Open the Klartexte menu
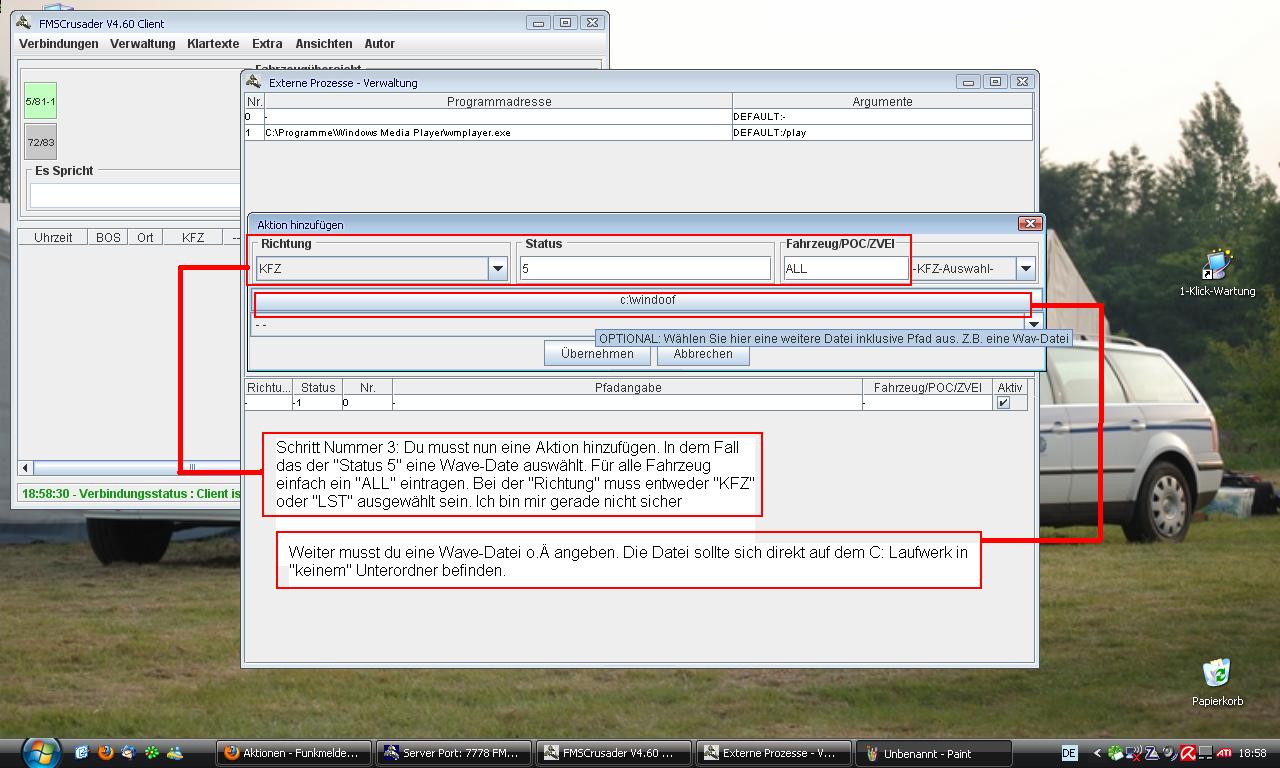The width and height of the screenshot is (1280, 768). [213, 44]
